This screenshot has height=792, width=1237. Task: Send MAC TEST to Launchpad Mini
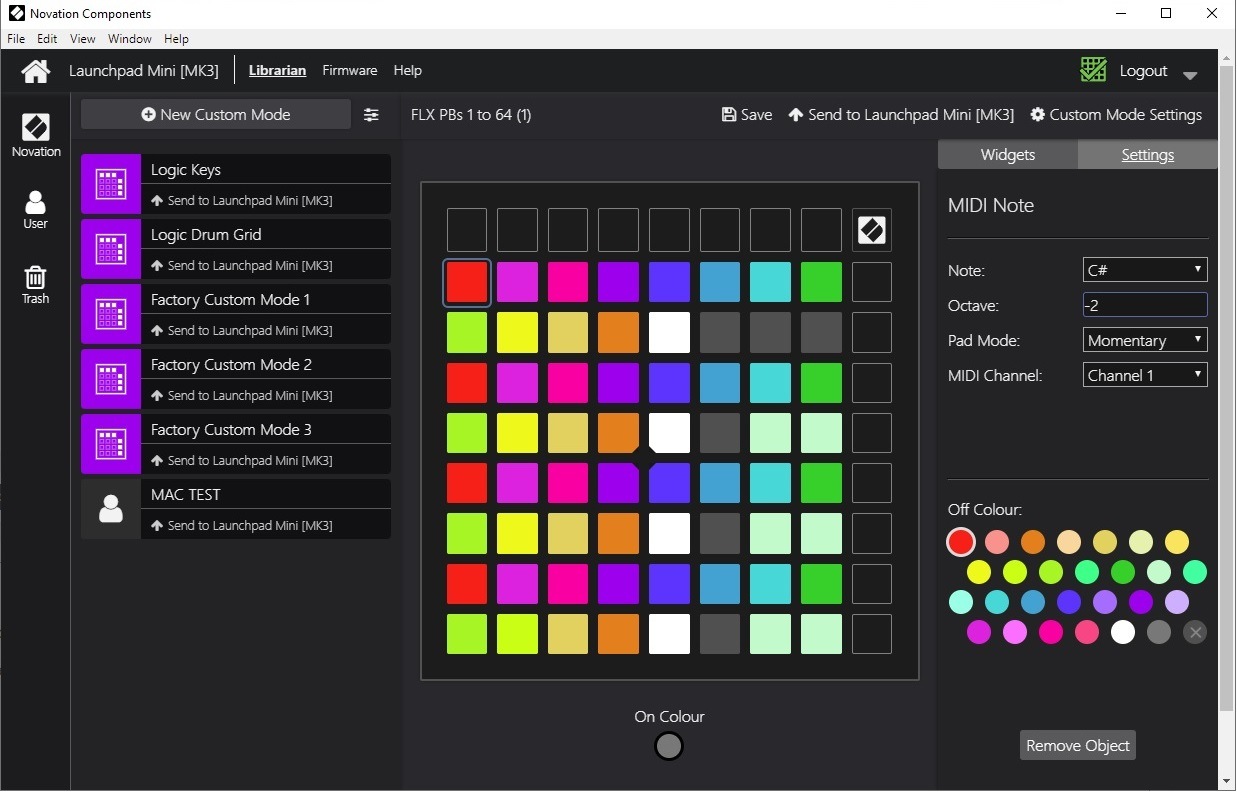241,525
